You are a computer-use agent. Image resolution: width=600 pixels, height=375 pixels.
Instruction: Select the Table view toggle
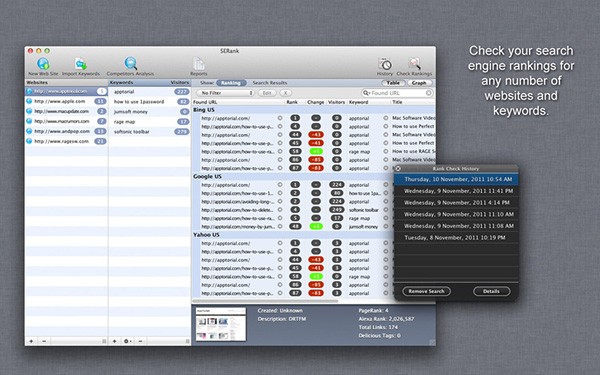393,83
